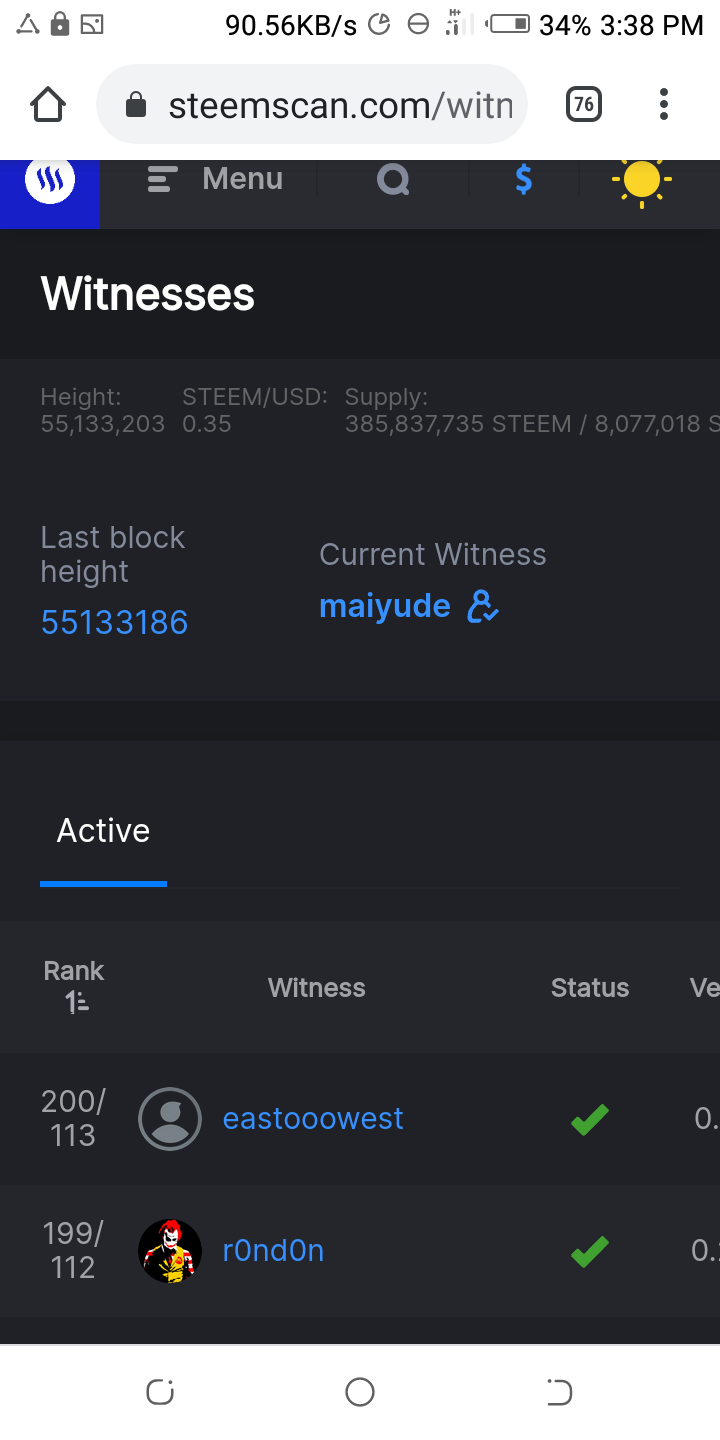Open the Menu hamburger icon
The image size is (720, 1440).
(162, 180)
